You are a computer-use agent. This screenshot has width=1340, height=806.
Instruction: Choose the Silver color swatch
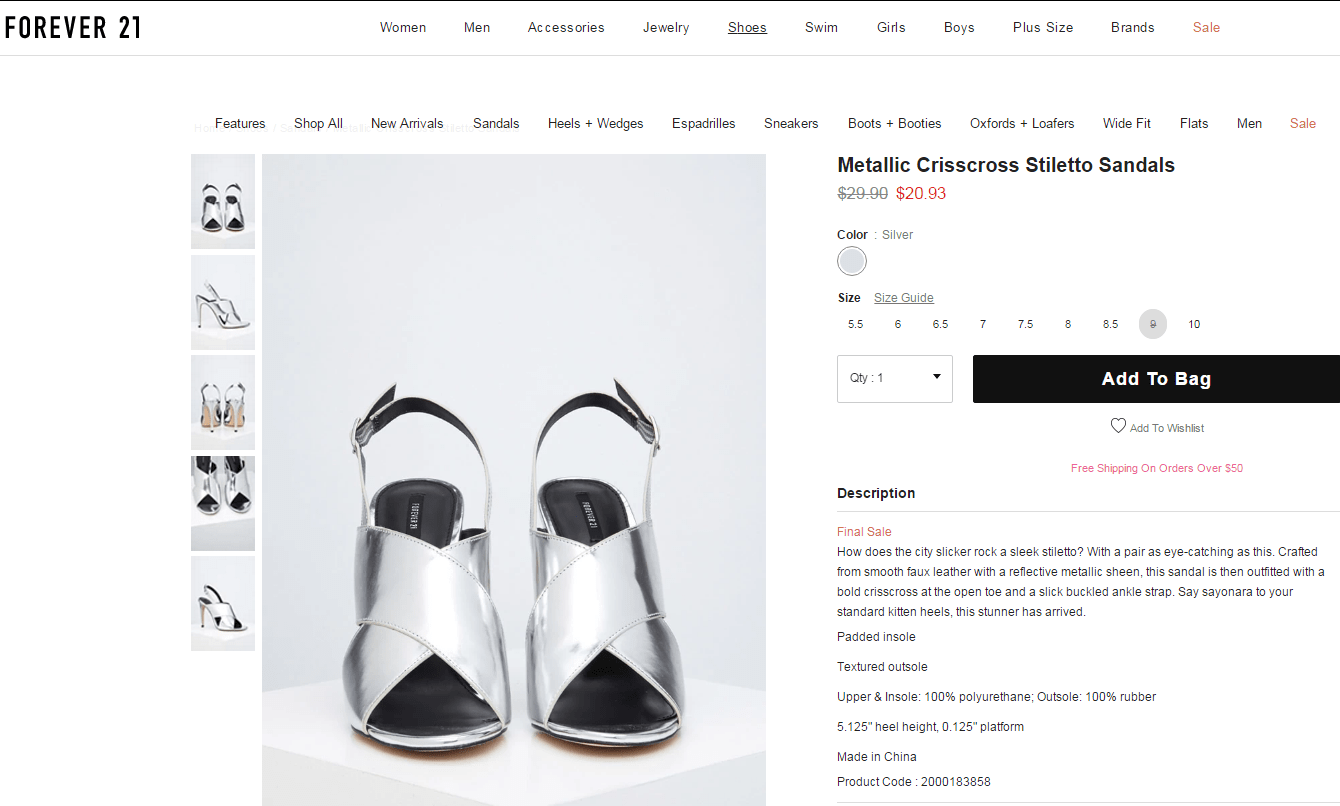pyautogui.click(x=852, y=262)
